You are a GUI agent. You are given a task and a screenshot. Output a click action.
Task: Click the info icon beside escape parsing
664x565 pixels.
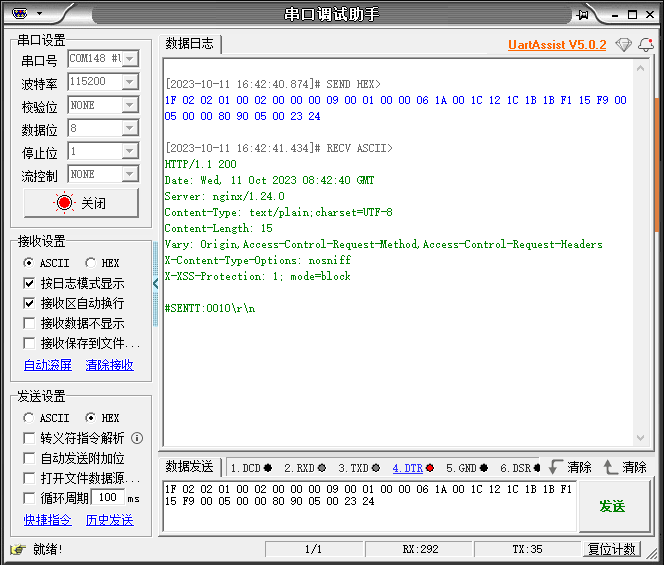click(137, 438)
